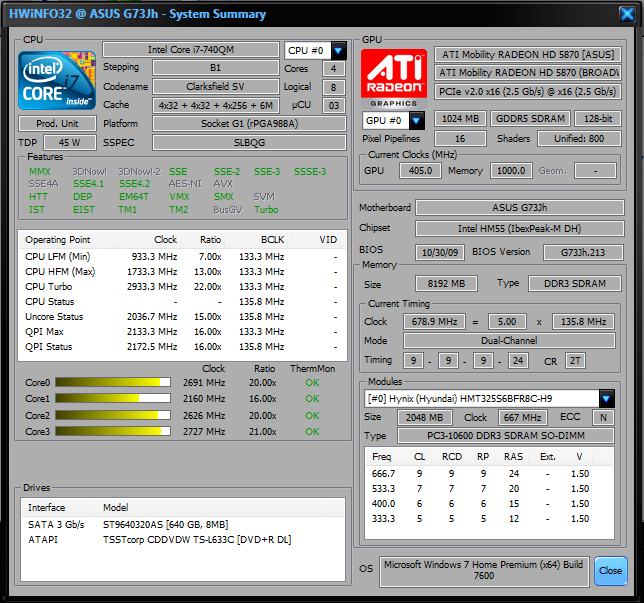Click the Model column header in Drives
Image resolution: width=644 pixels, height=603 pixels.
coord(209,508)
